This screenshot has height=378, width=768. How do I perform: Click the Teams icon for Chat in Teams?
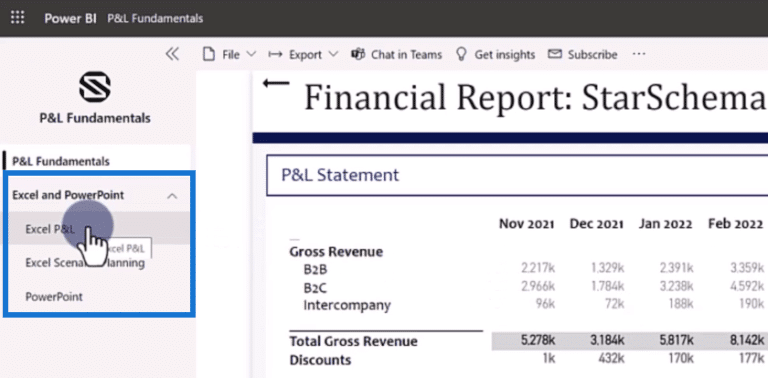[x=358, y=54]
